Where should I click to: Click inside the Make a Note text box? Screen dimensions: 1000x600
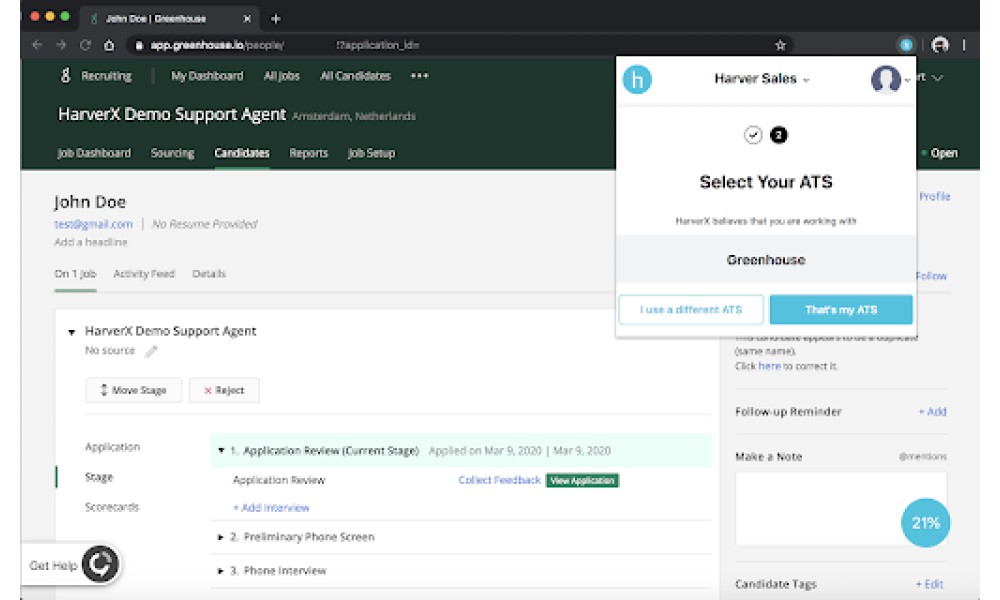[841, 509]
